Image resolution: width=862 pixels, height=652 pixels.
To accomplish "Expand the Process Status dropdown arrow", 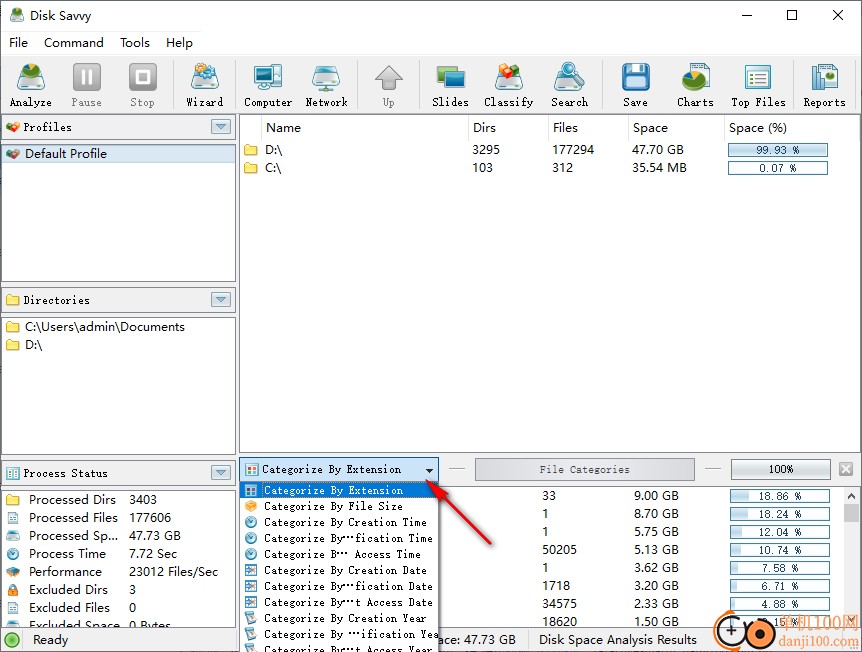I will (x=221, y=472).
